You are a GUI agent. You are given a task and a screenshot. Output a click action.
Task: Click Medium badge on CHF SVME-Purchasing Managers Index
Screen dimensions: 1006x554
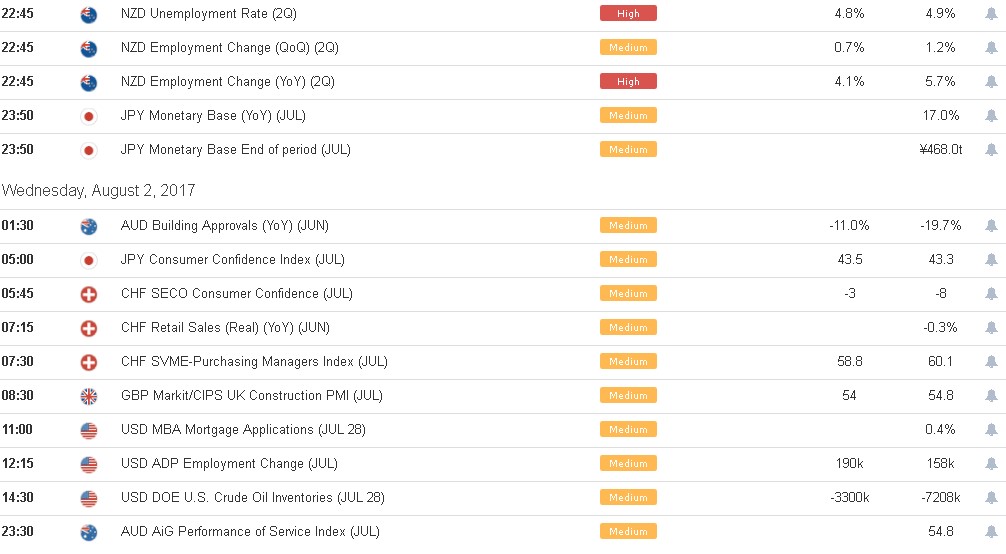point(628,361)
